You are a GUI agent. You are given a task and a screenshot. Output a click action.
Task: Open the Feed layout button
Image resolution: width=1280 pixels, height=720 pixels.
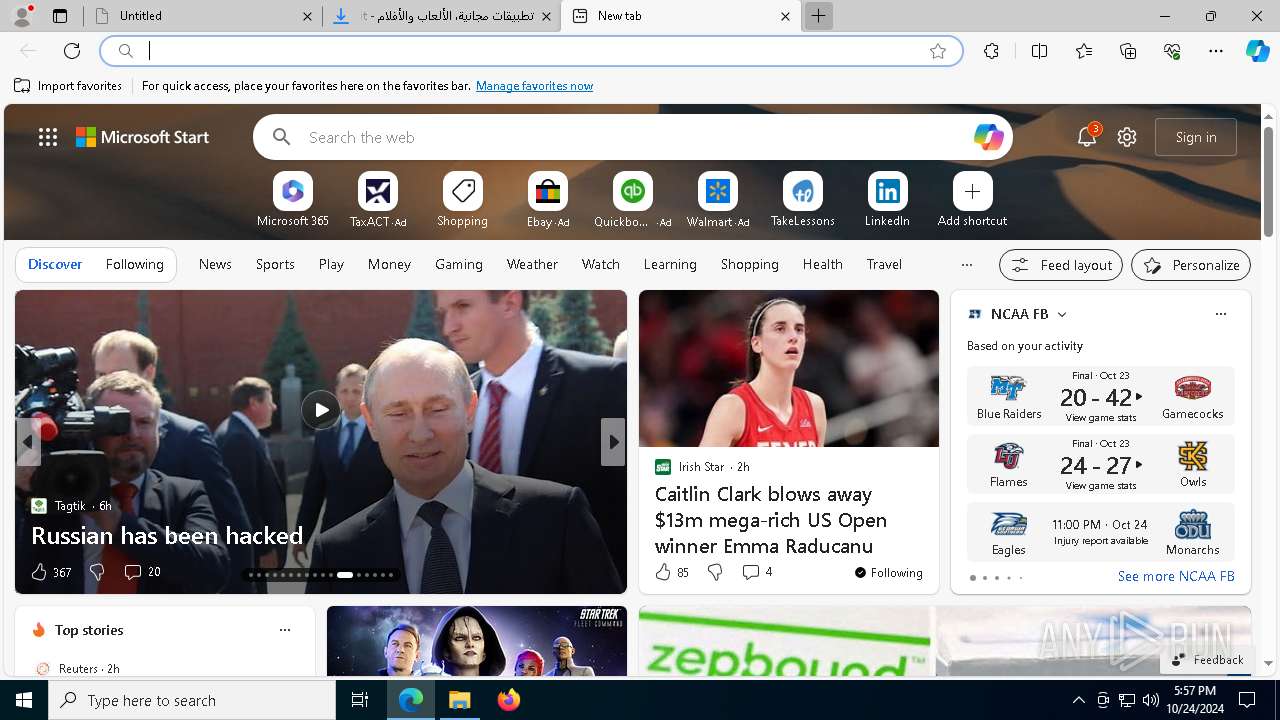tap(1061, 265)
